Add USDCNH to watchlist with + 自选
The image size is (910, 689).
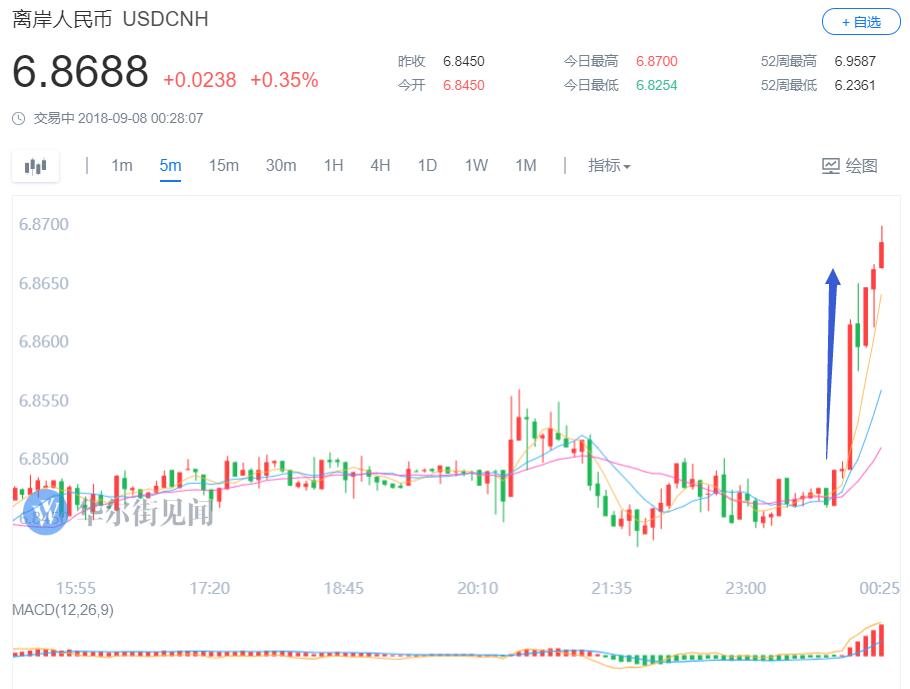point(860,21)
